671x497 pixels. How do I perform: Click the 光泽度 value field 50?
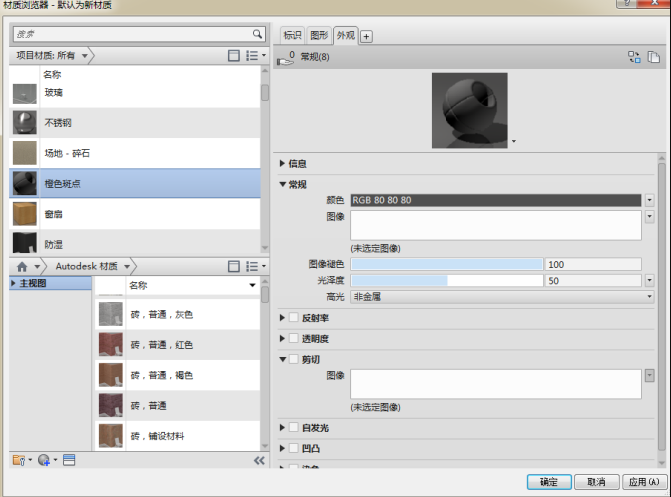(x=593, y=281)
